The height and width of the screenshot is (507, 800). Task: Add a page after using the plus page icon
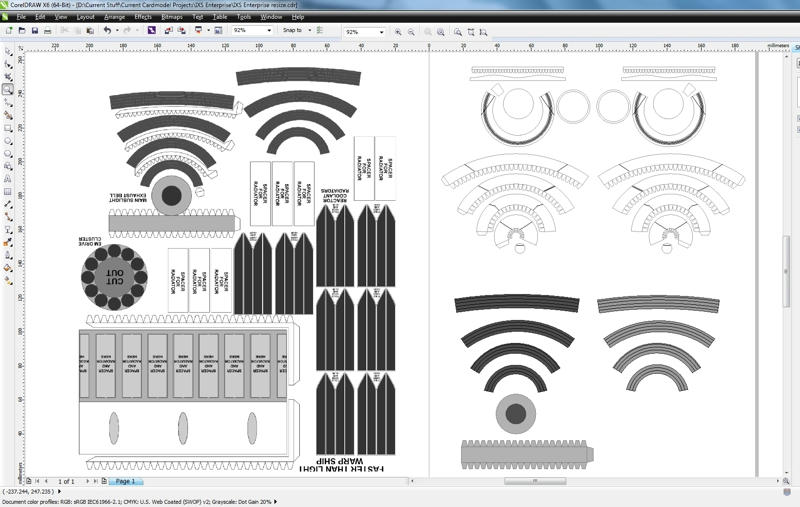[x=104, y=481]
